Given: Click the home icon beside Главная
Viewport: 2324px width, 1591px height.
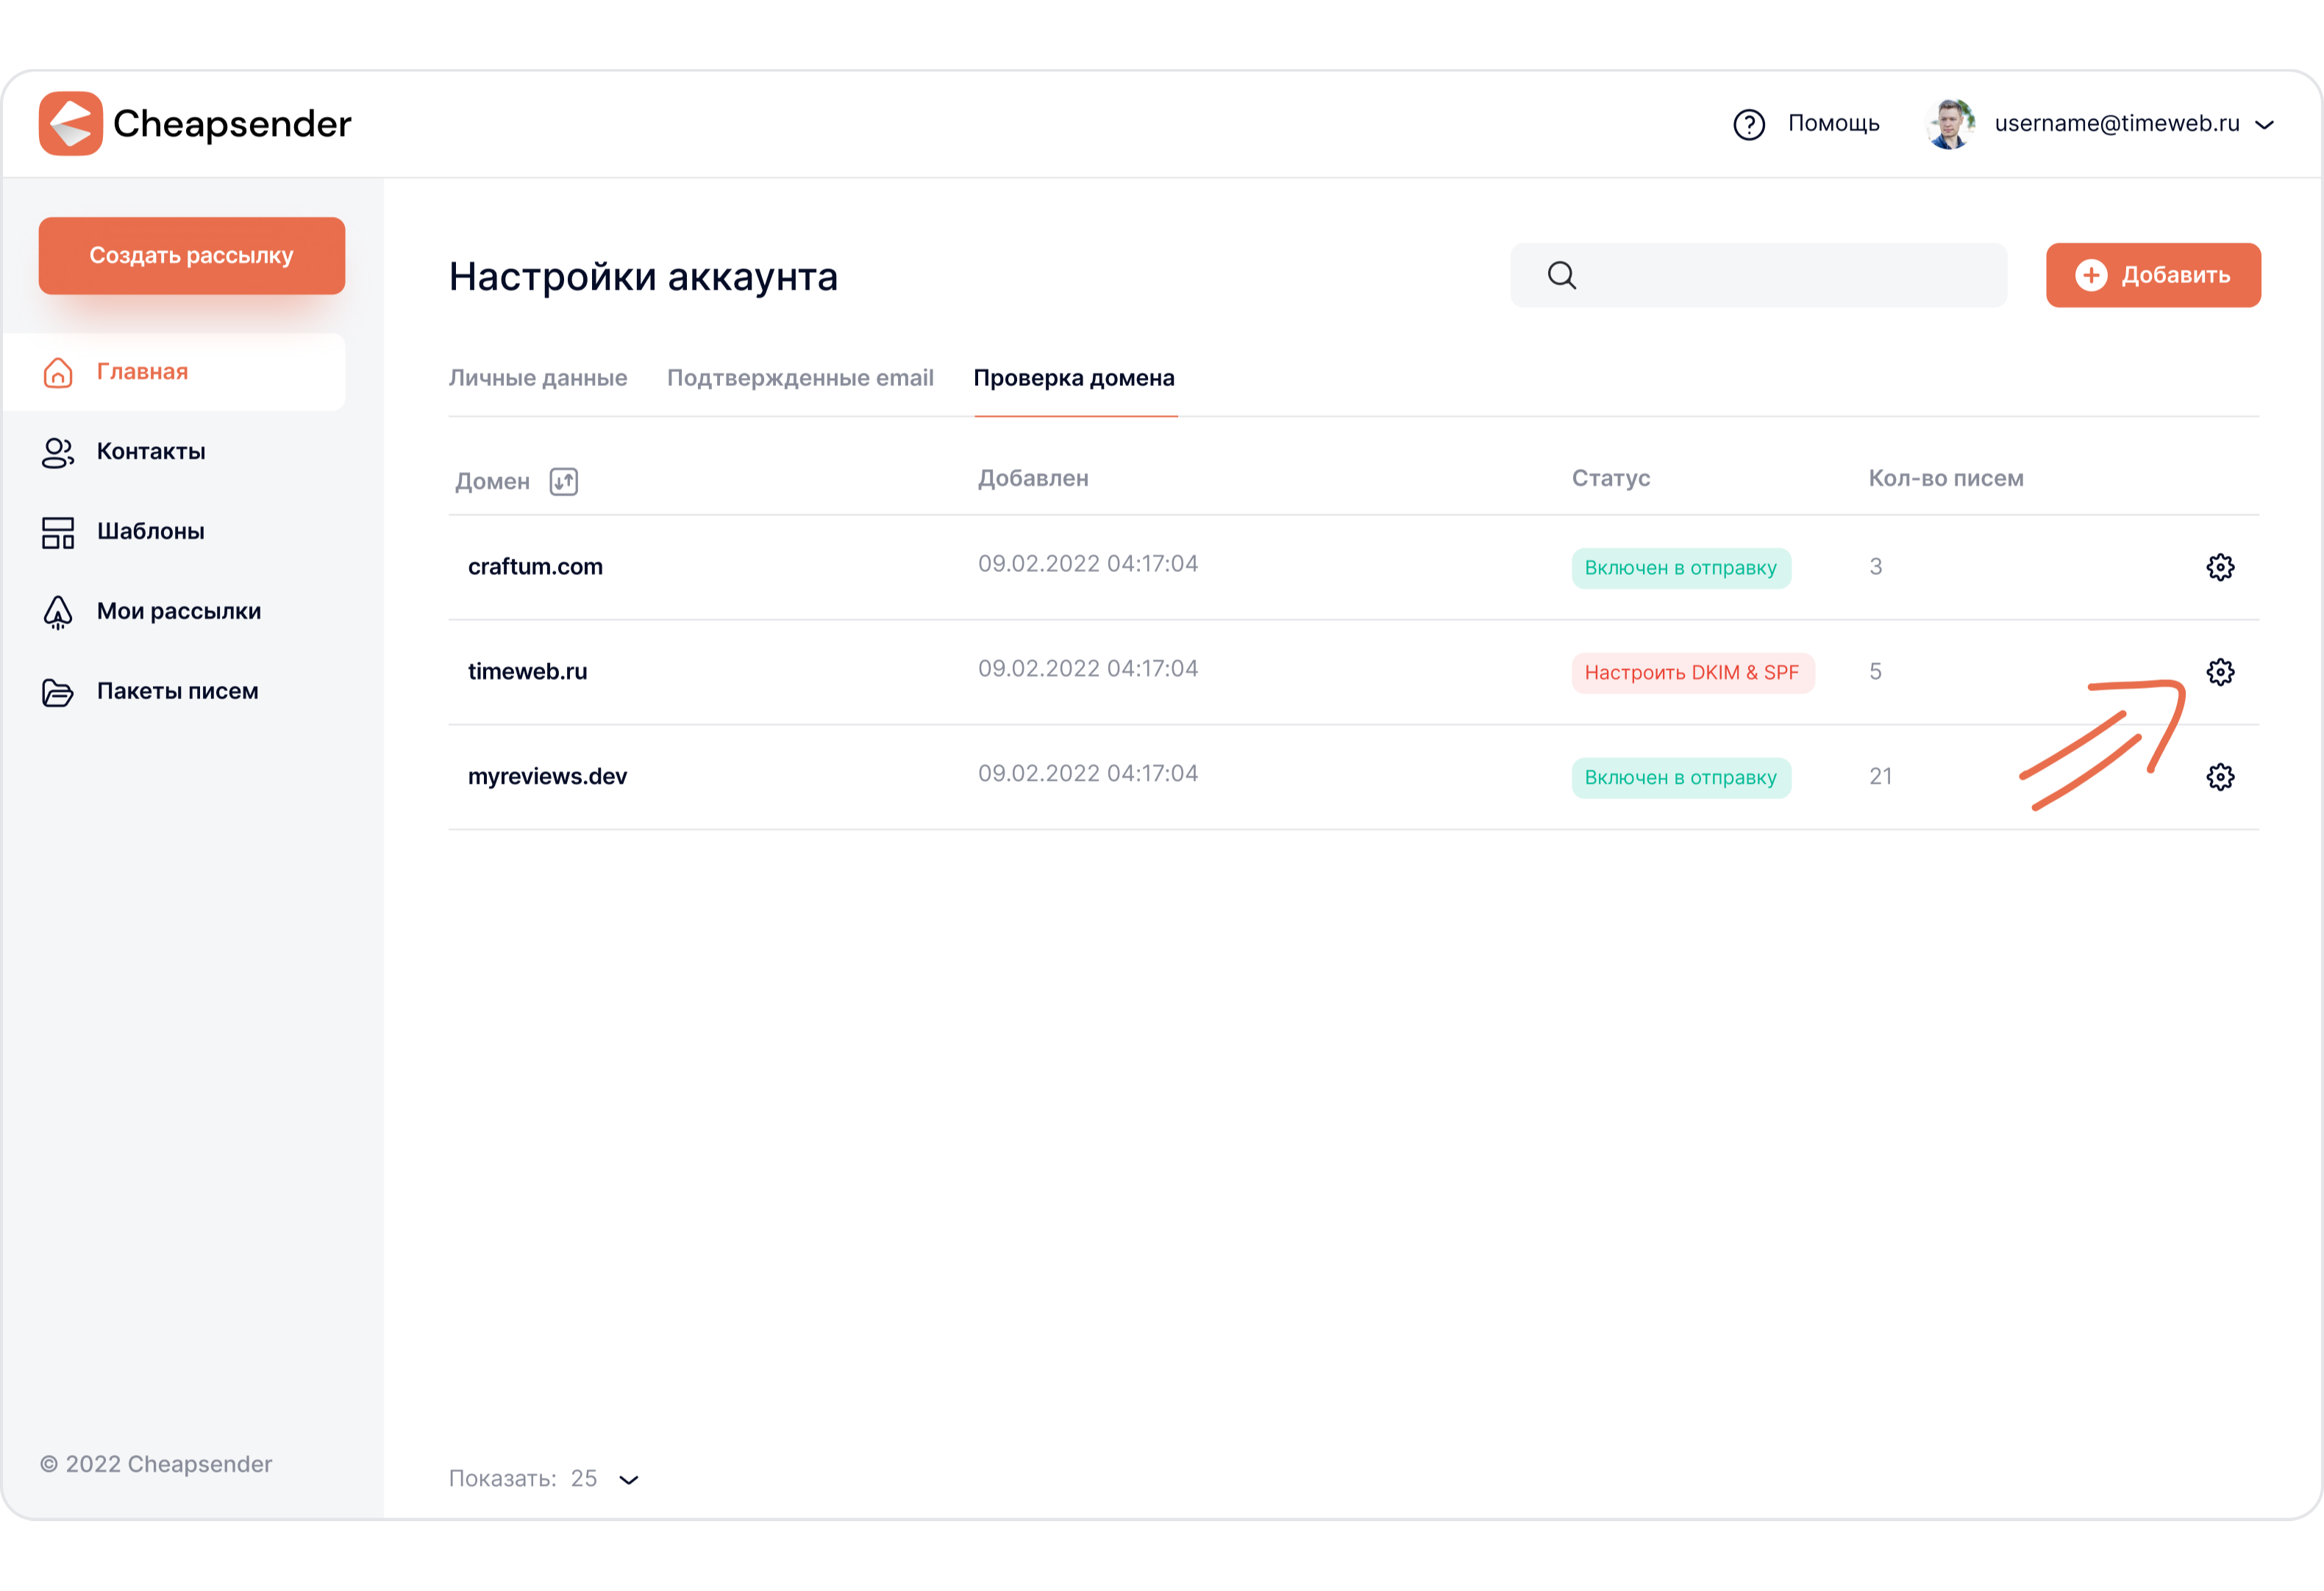Looking at the screenshot, I should click(x=58, y=372).
